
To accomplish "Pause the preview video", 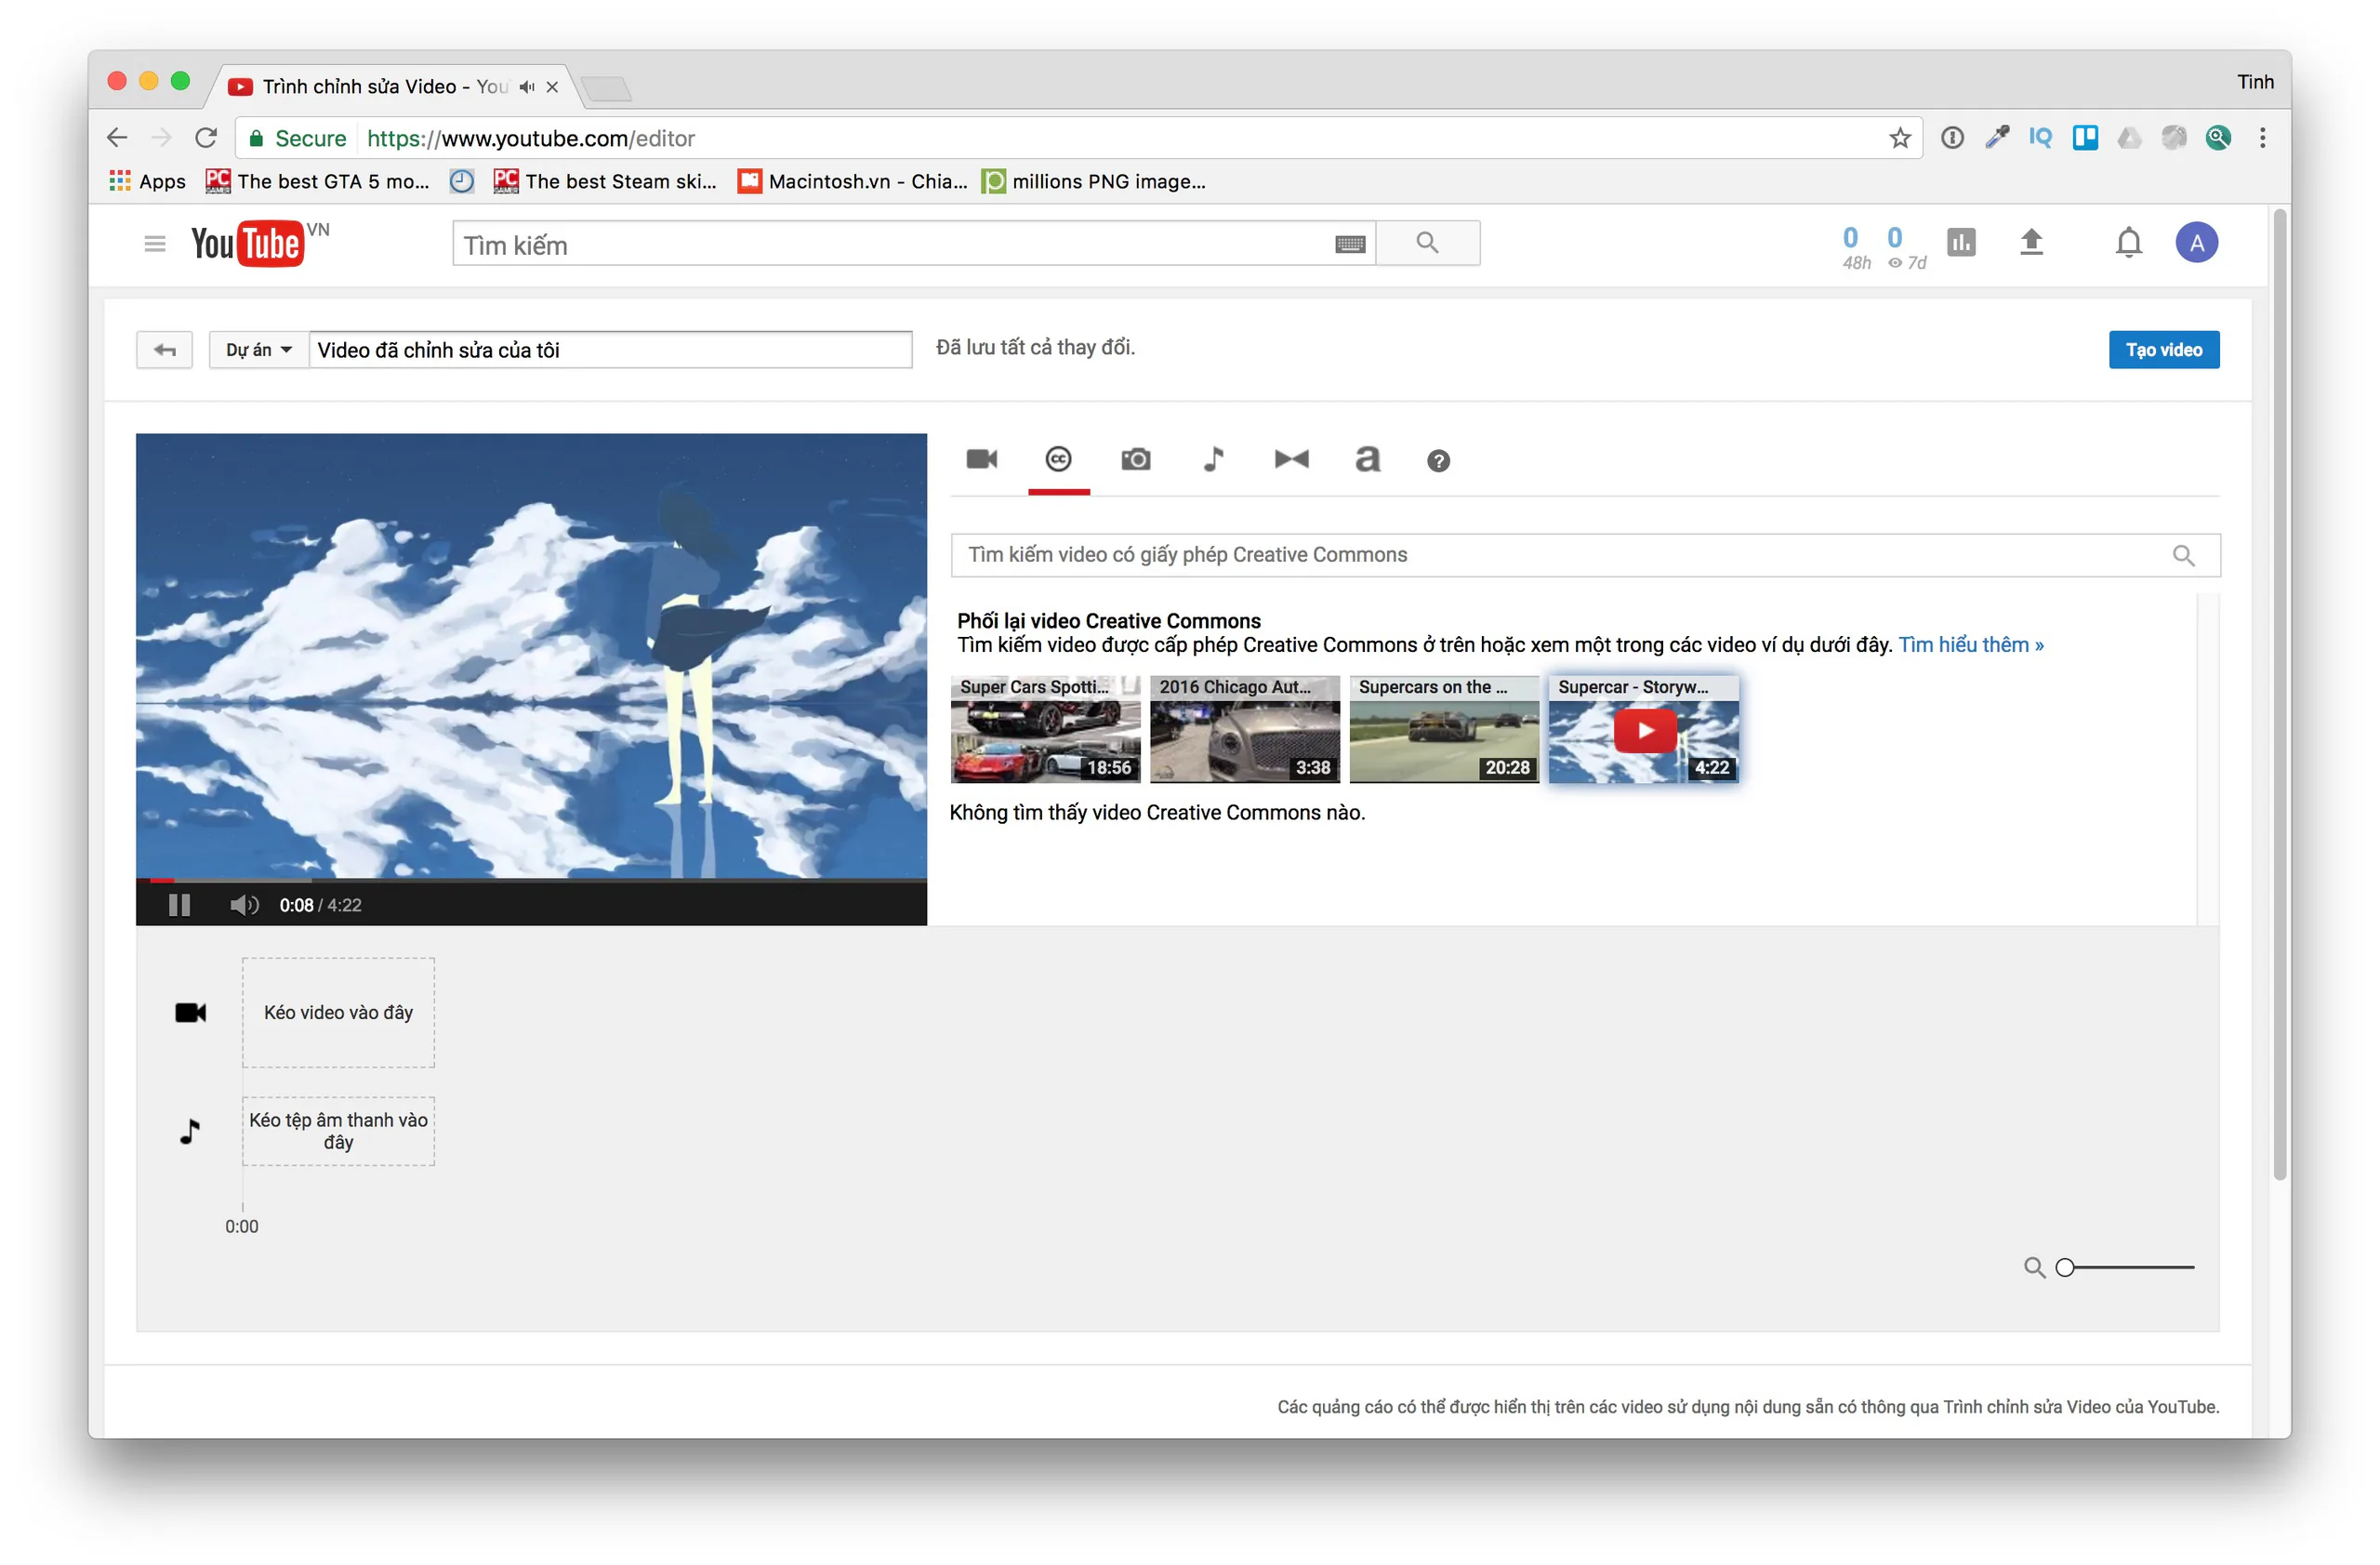I will (x=179, y=905).
